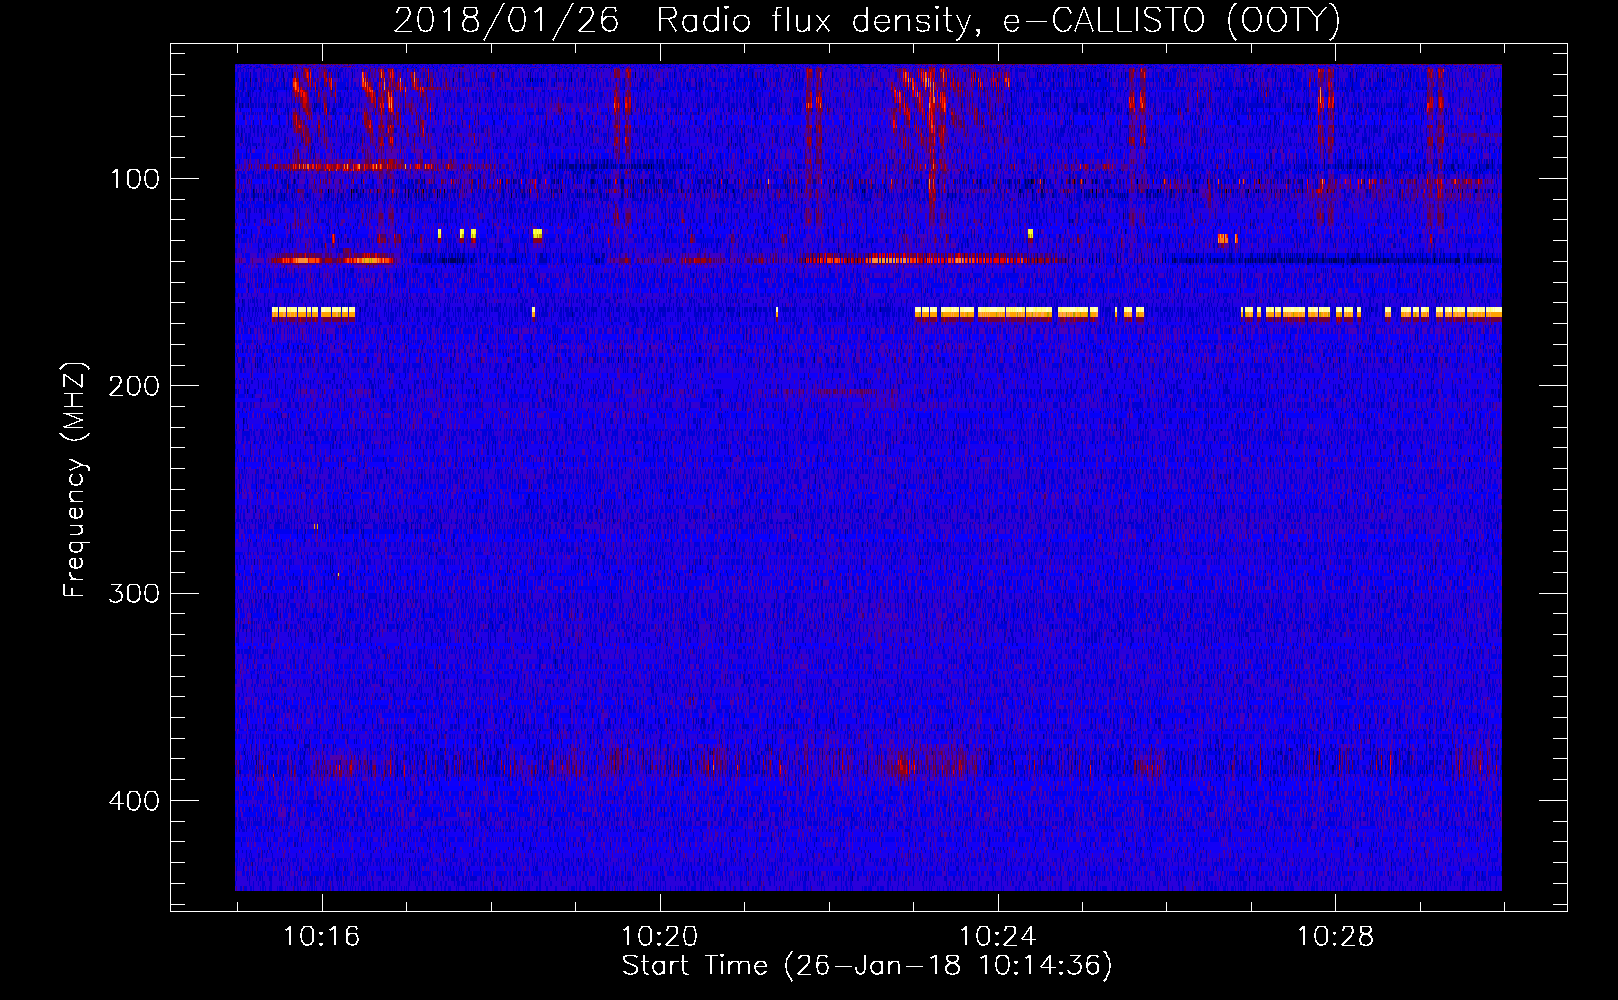1618x1000 pixels.
Task: Select the 100 frequency tick label
Action: (x=134, y=179)
